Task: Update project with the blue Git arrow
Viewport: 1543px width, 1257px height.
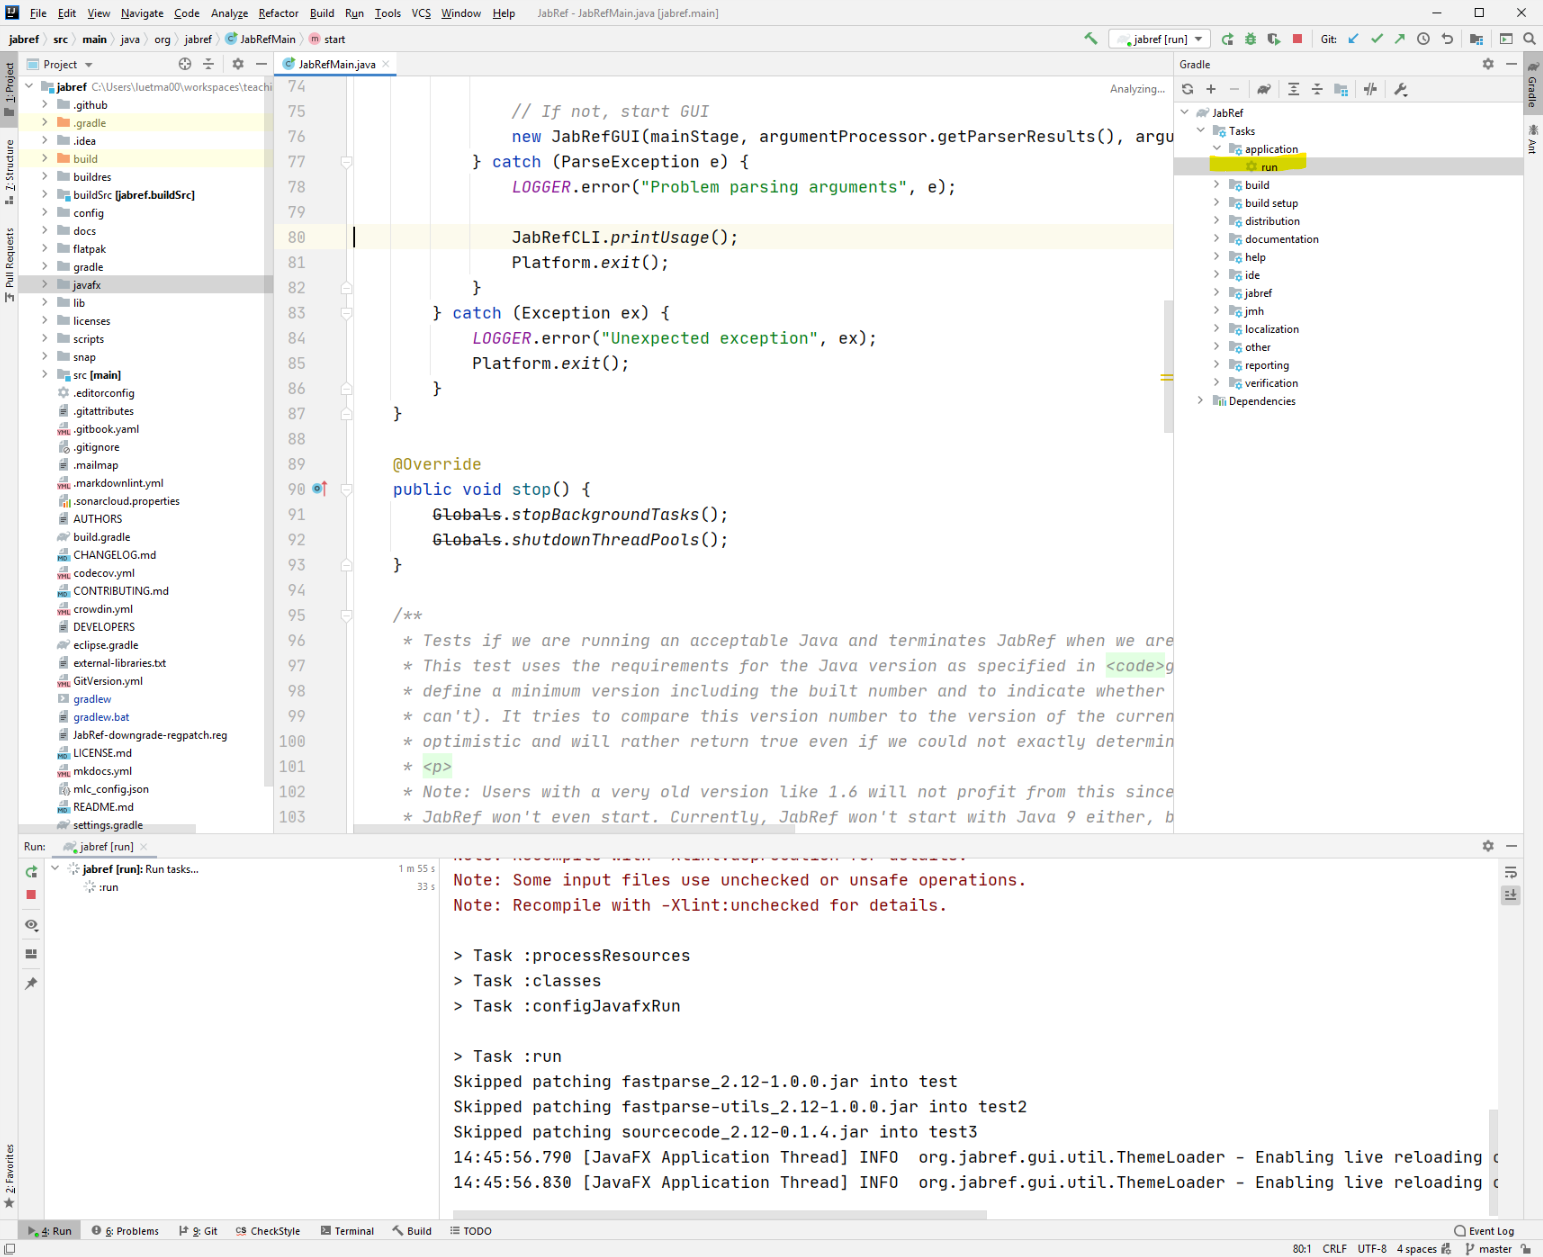Action: [x=1353, y=39]
